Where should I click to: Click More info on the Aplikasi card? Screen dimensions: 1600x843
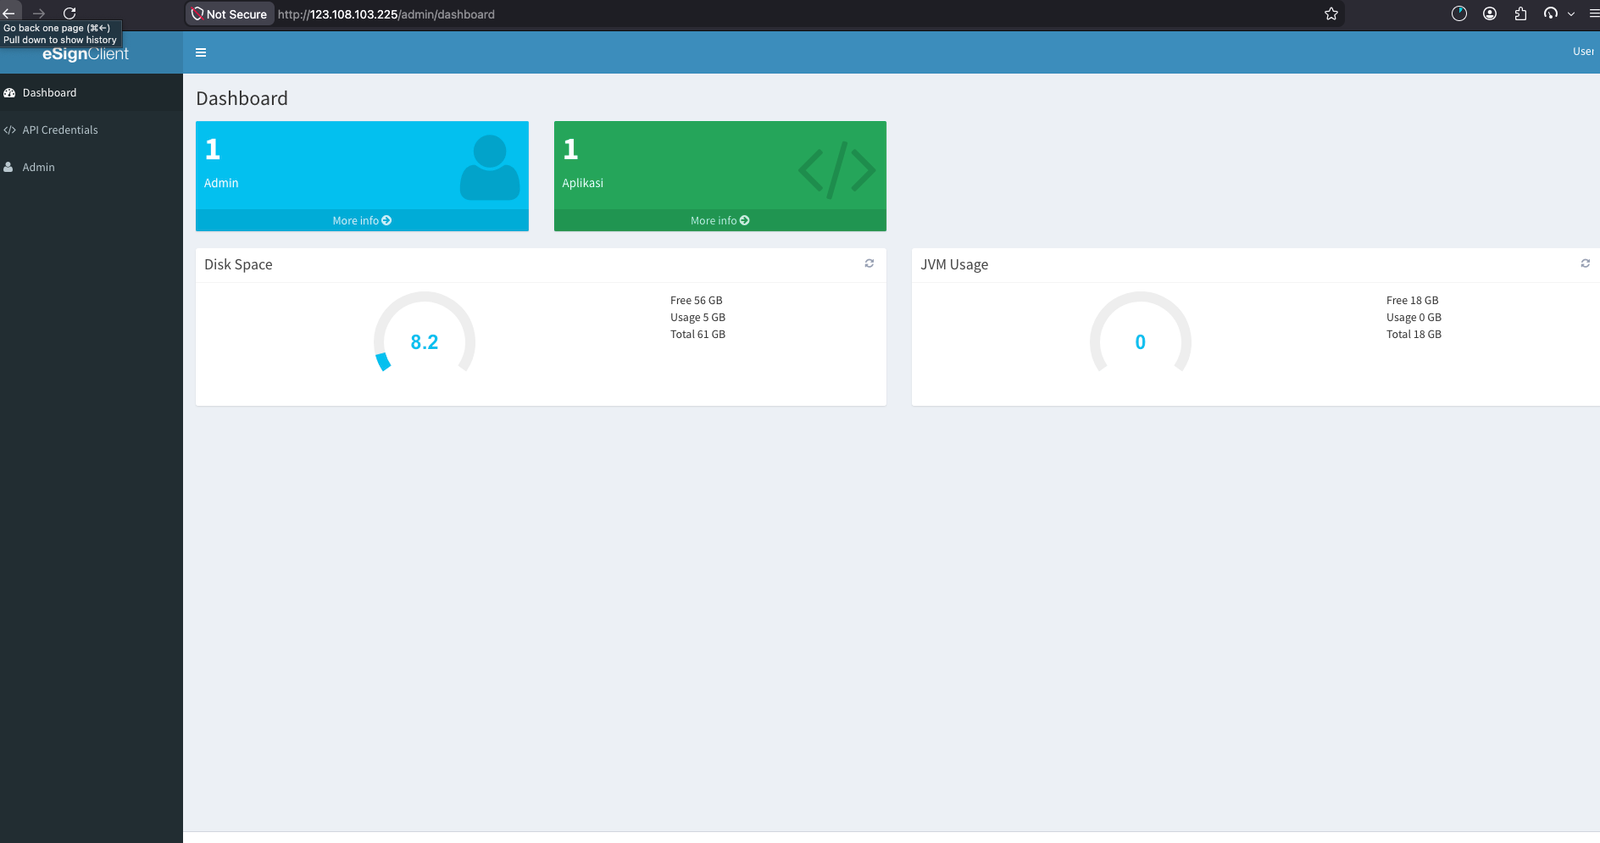pos(720,220)
